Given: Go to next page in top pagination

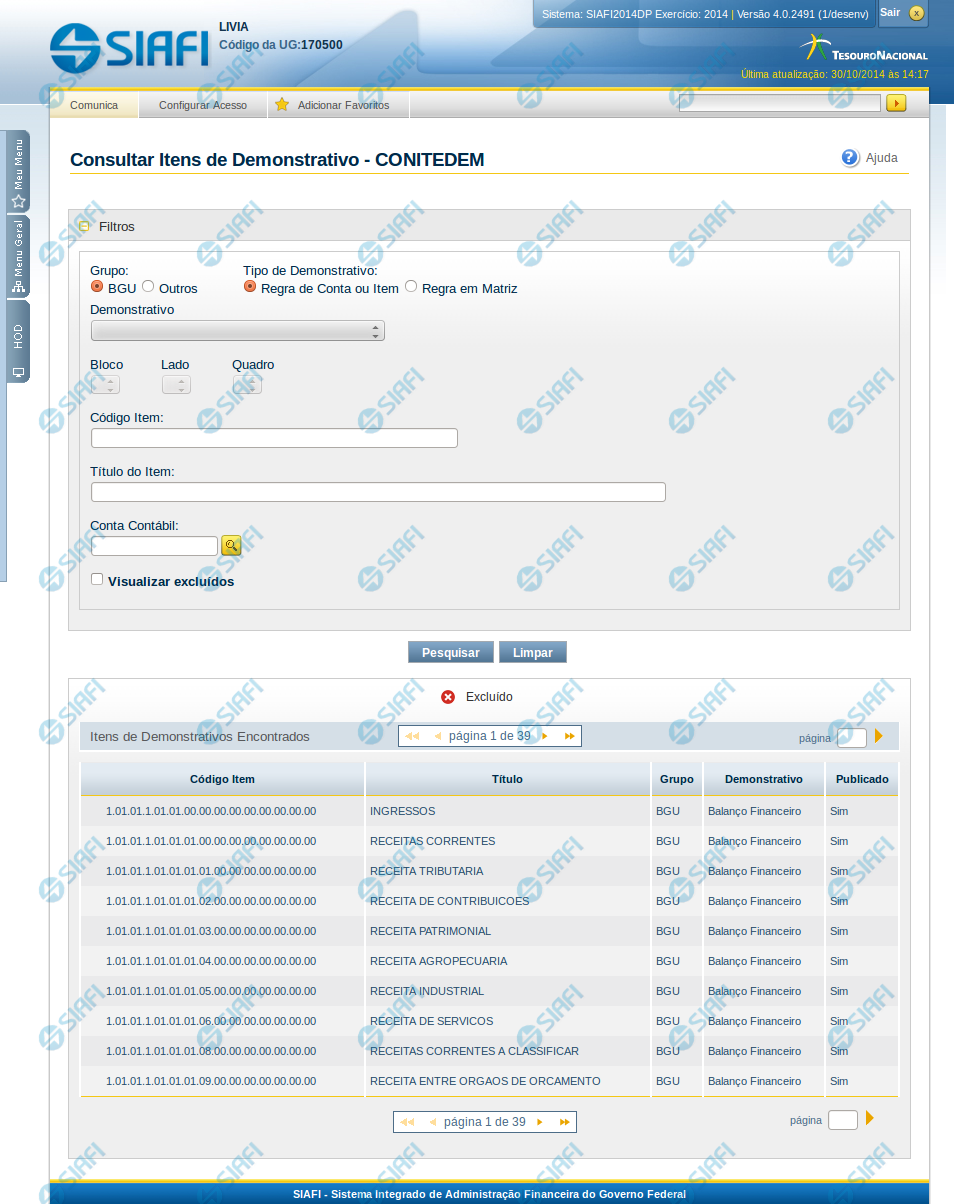Looking at the screenshot, I should pos(545,736).
